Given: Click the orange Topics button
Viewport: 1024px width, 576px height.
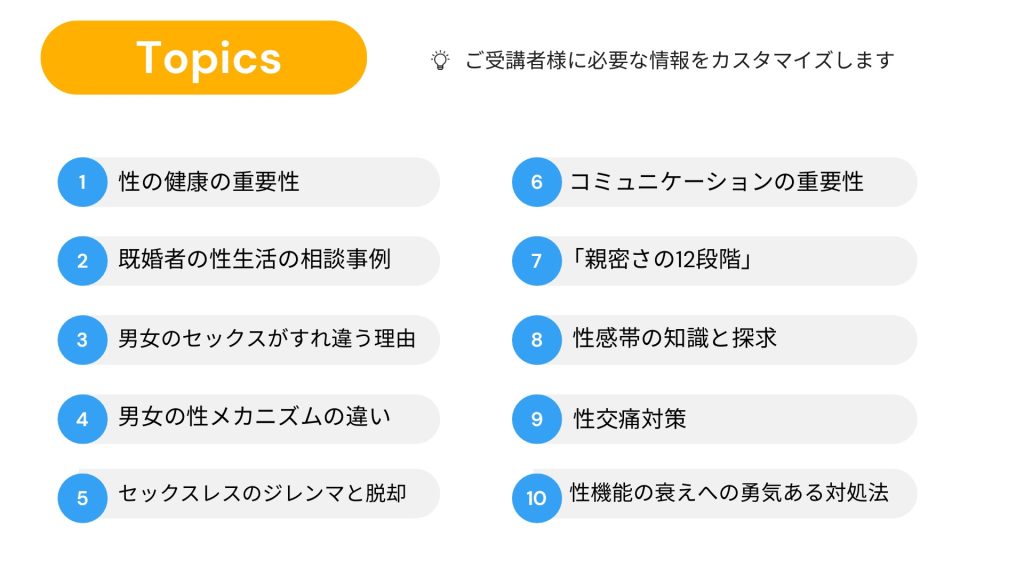Looking at the screenshot, I should pos(204,58).
